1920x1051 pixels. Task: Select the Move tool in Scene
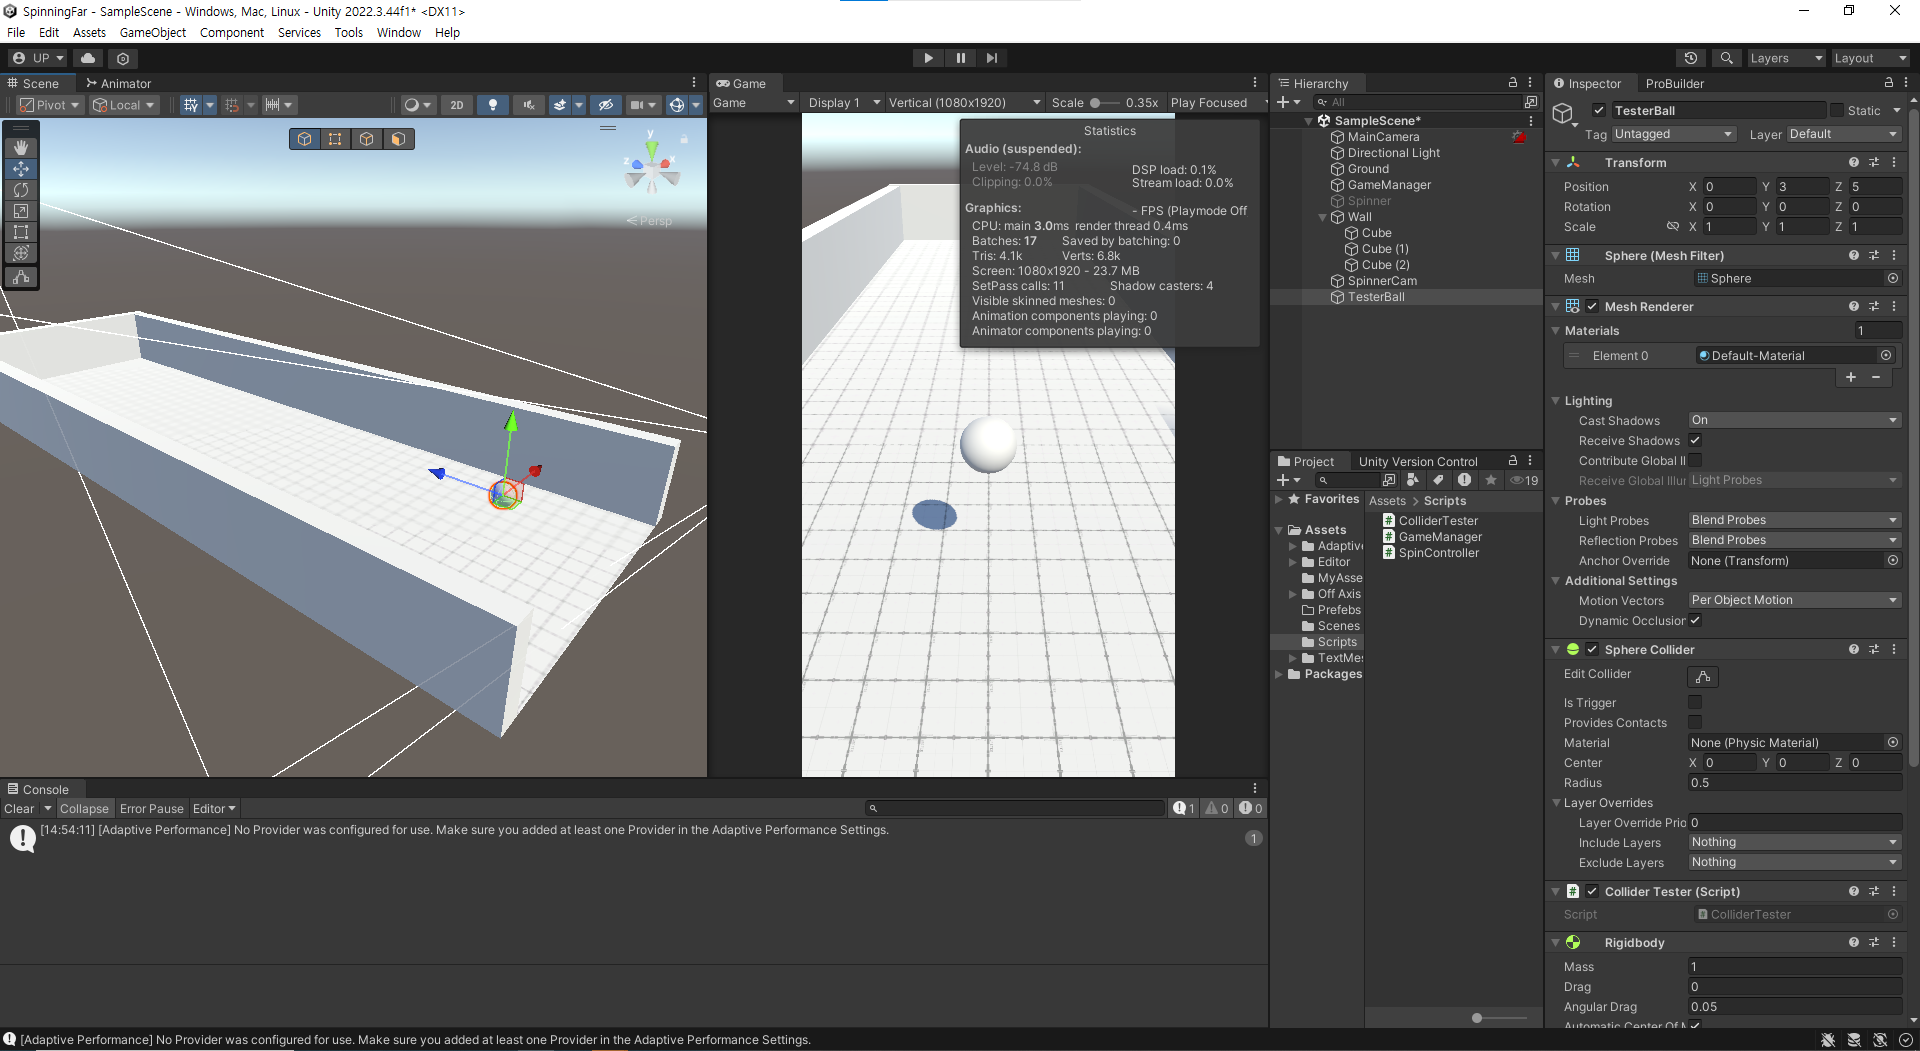pyautogui.click(x=21, y=169)
